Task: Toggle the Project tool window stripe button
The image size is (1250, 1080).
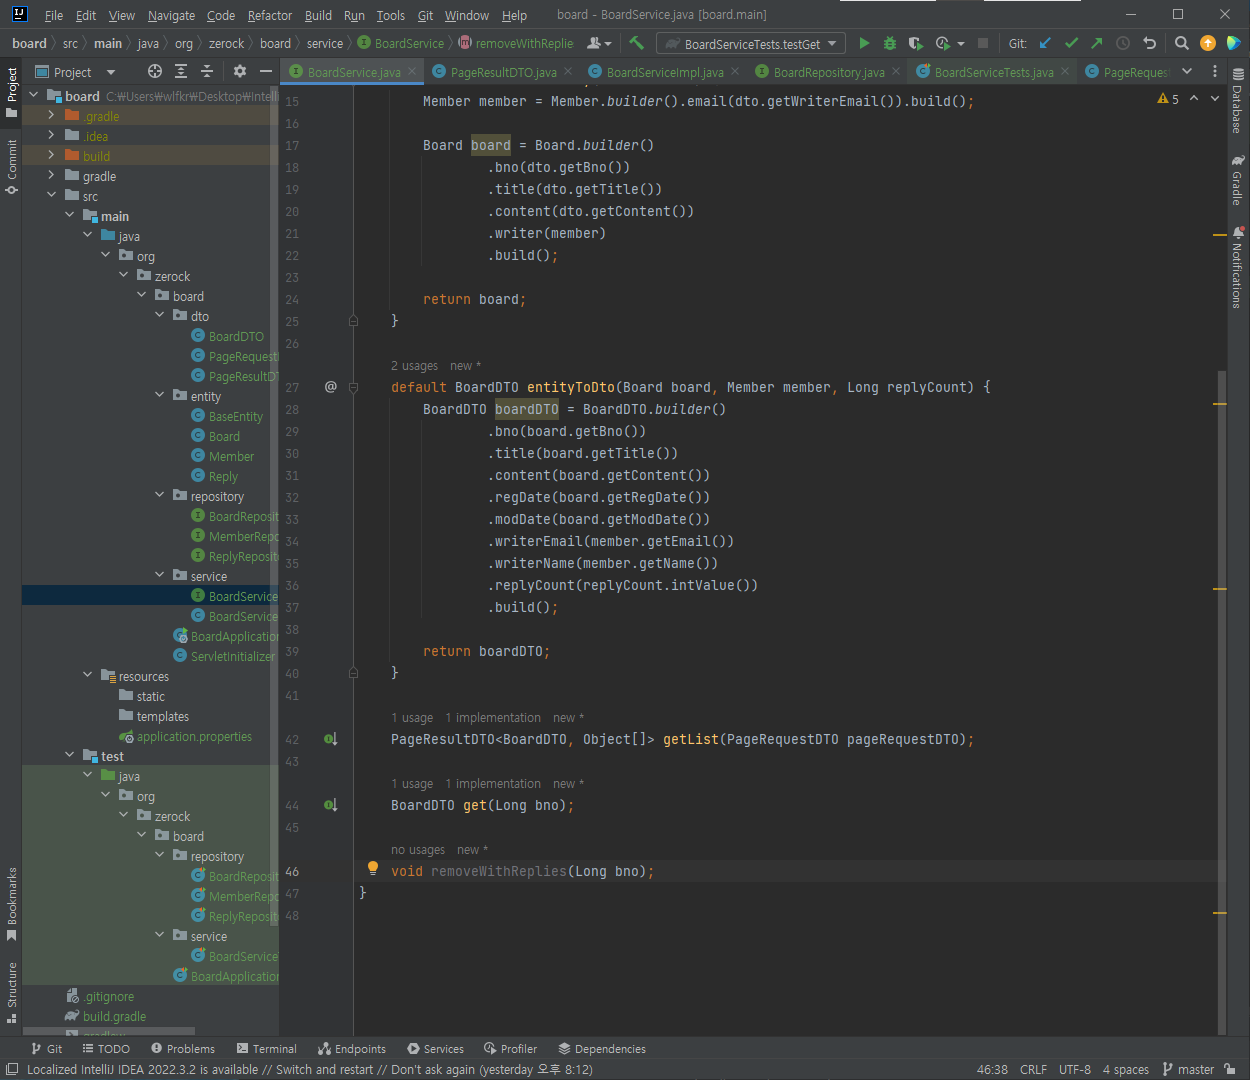Action: coord(12,91)
